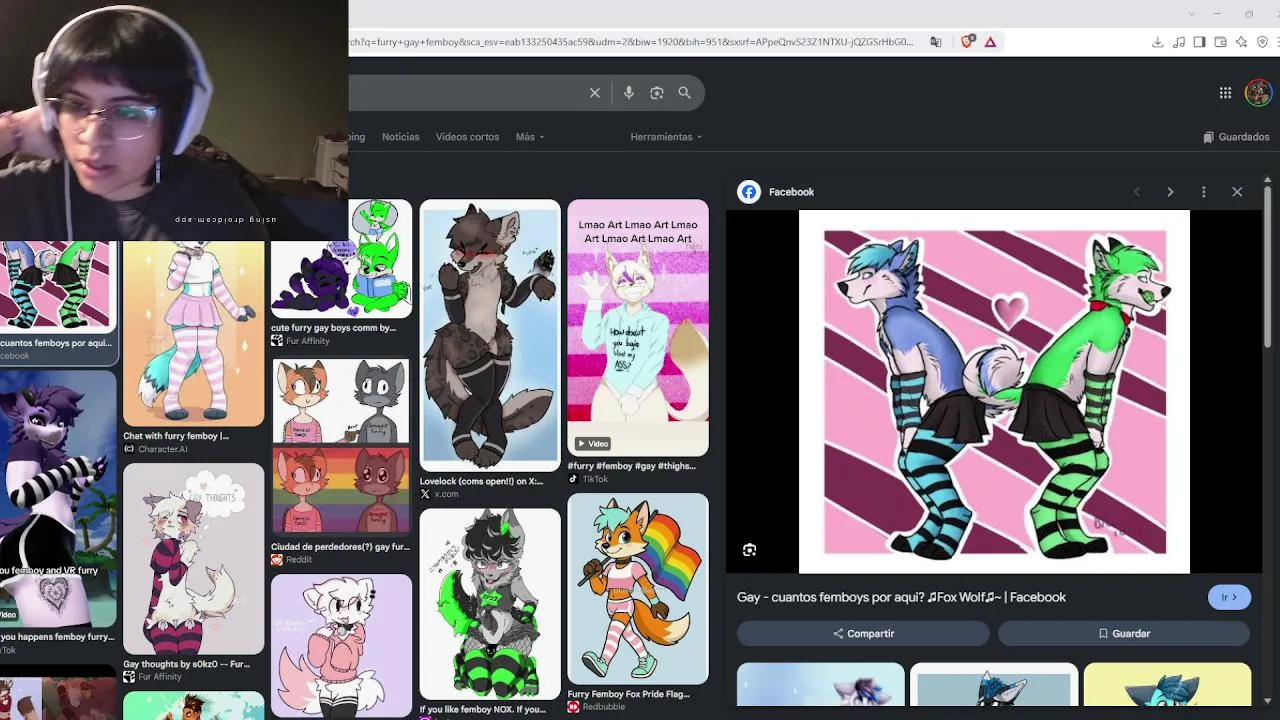The width and height of the screenshot is (1280, 720).
Task: Open the 'Ciudad de perdedores' Reddit thumbnail
Action: tap(341, 447)
